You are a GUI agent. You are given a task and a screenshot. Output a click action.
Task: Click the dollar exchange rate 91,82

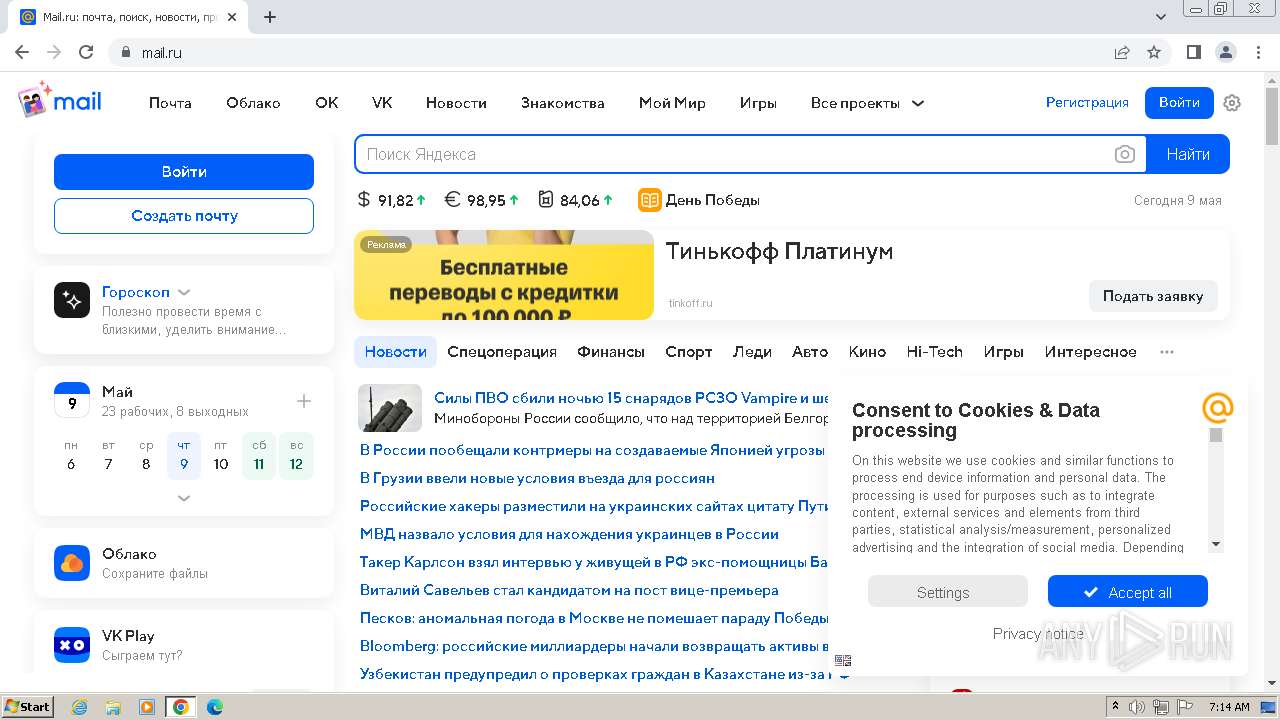tap(392, 200)
